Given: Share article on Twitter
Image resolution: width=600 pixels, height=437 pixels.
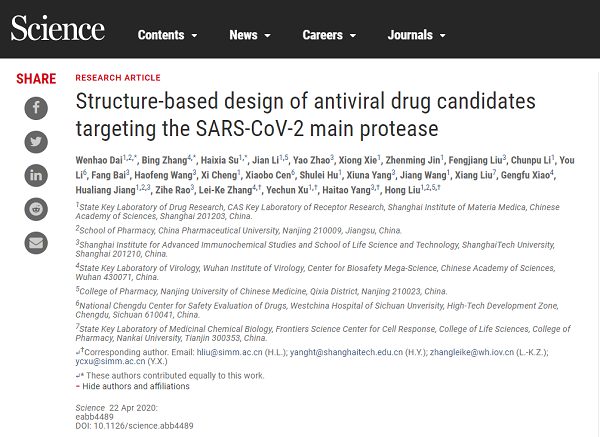Looking at the screenshot, I should pos(36,141).
